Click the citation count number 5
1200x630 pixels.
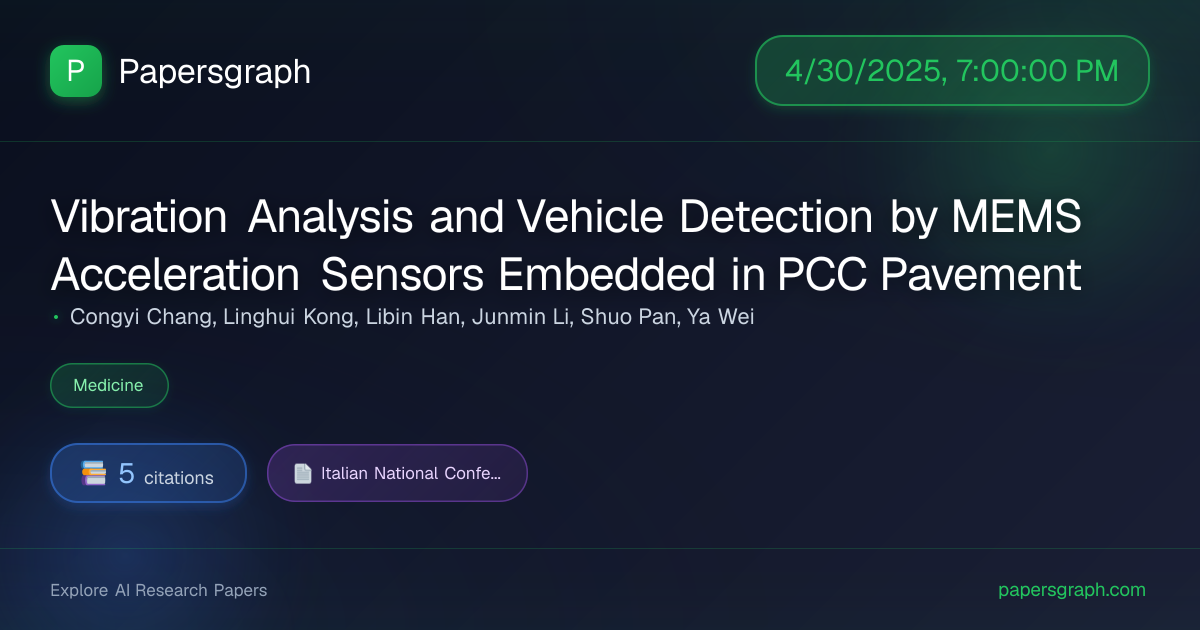126,473
